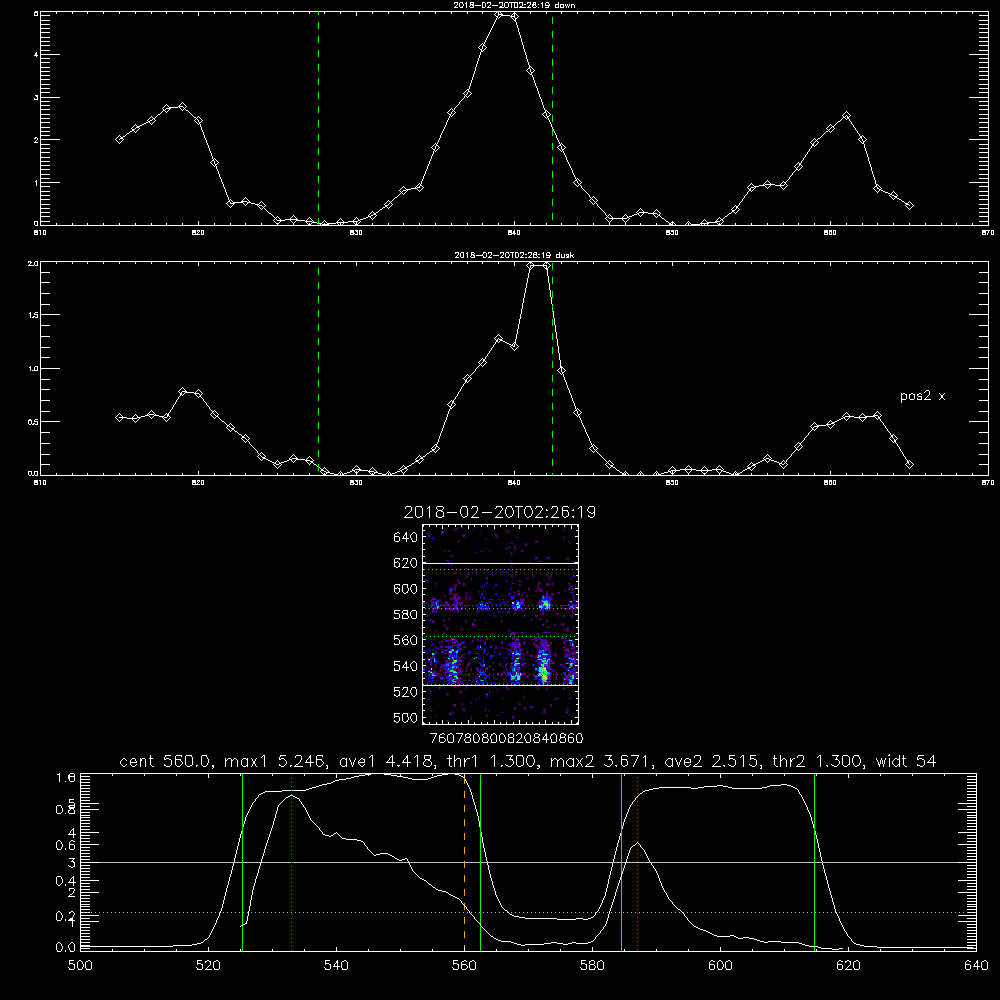Click y-axis label '500' beside spectral image

pos(406,717)
